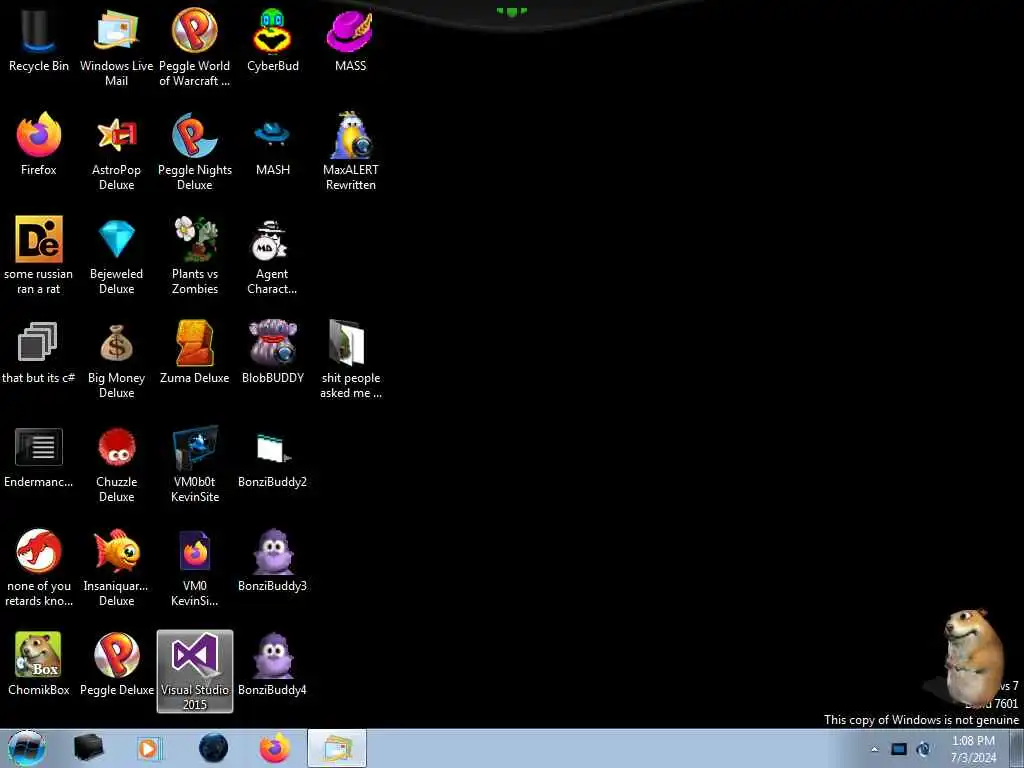Open Firefox from the taskbar
The height and width of the screenshot is (768, 1024).
[275, 748]
